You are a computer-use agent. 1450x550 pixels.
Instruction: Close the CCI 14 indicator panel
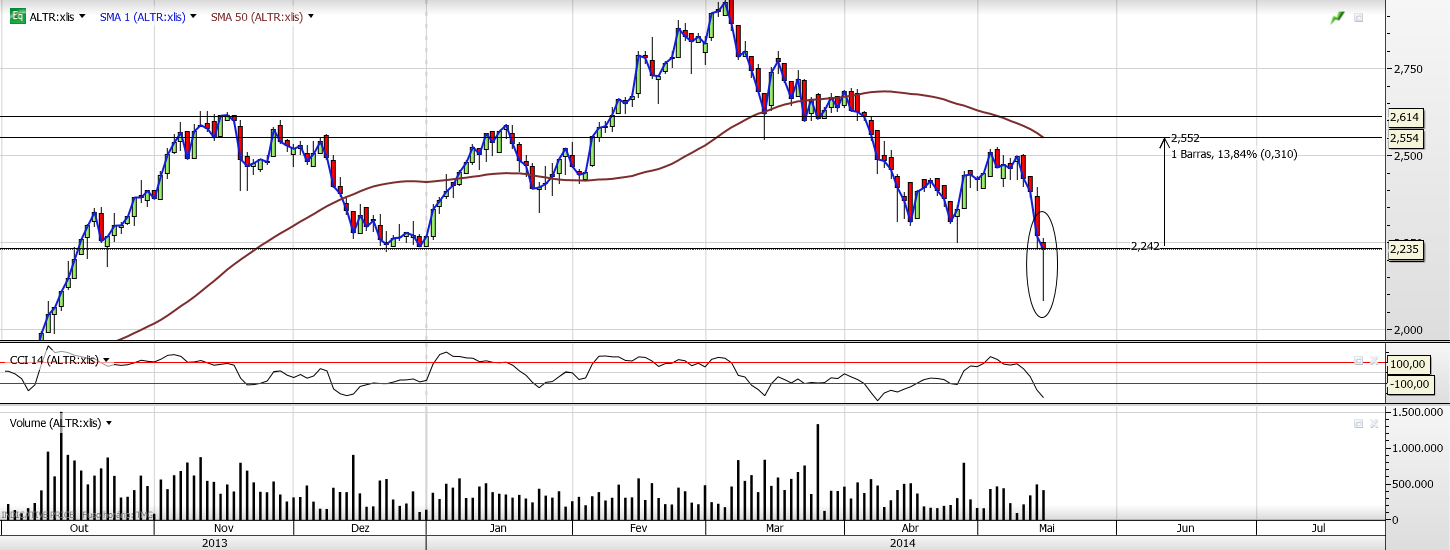click(1374, 360)
